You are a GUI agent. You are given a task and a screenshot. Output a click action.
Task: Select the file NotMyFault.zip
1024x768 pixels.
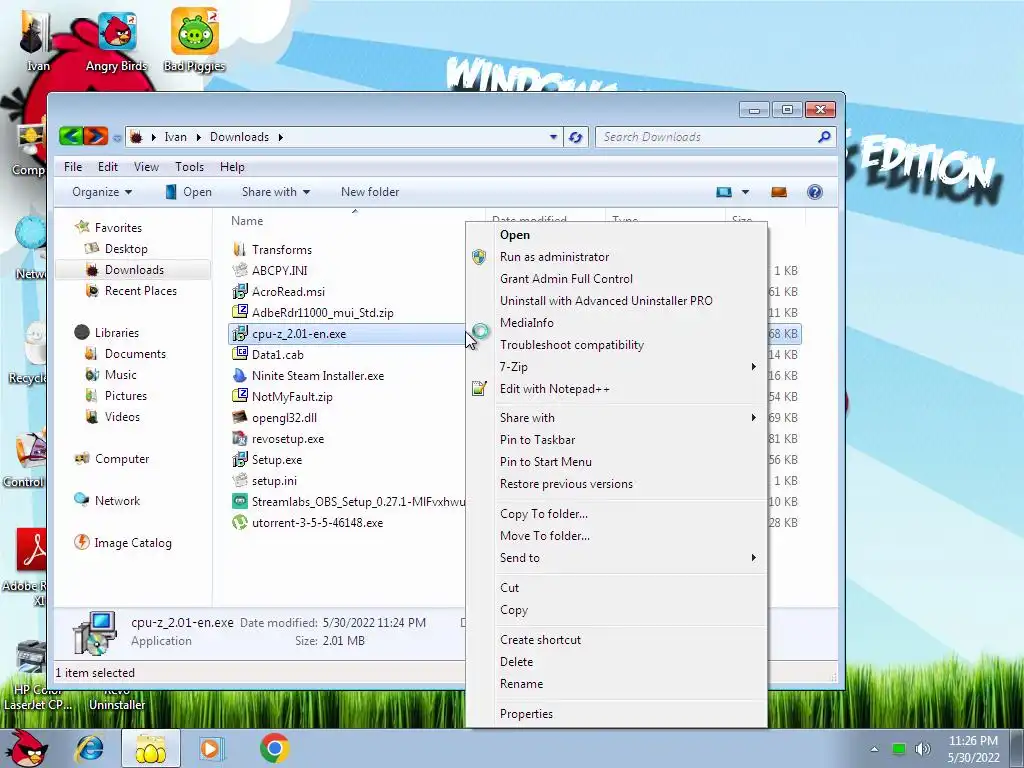(292, 396)
